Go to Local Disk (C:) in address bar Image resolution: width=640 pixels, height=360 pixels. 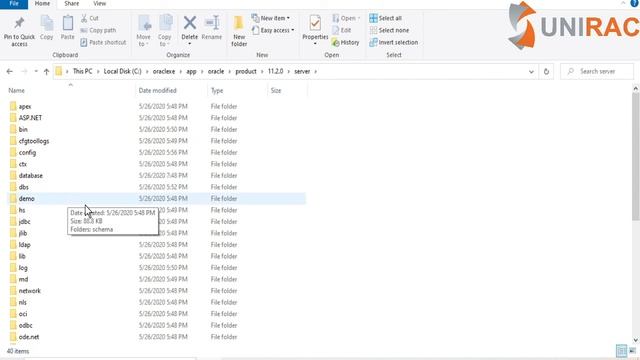[122, 71]
